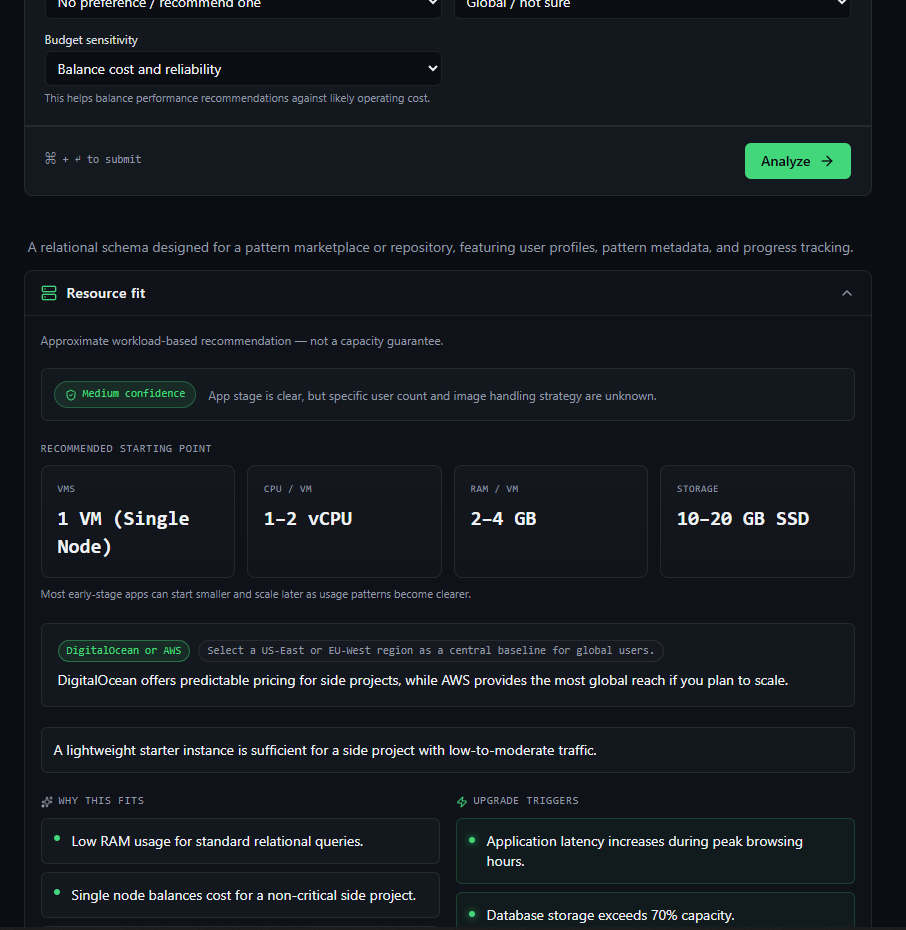
Task: Click the US-East or EU-West region tag
Action: [430, 651]
